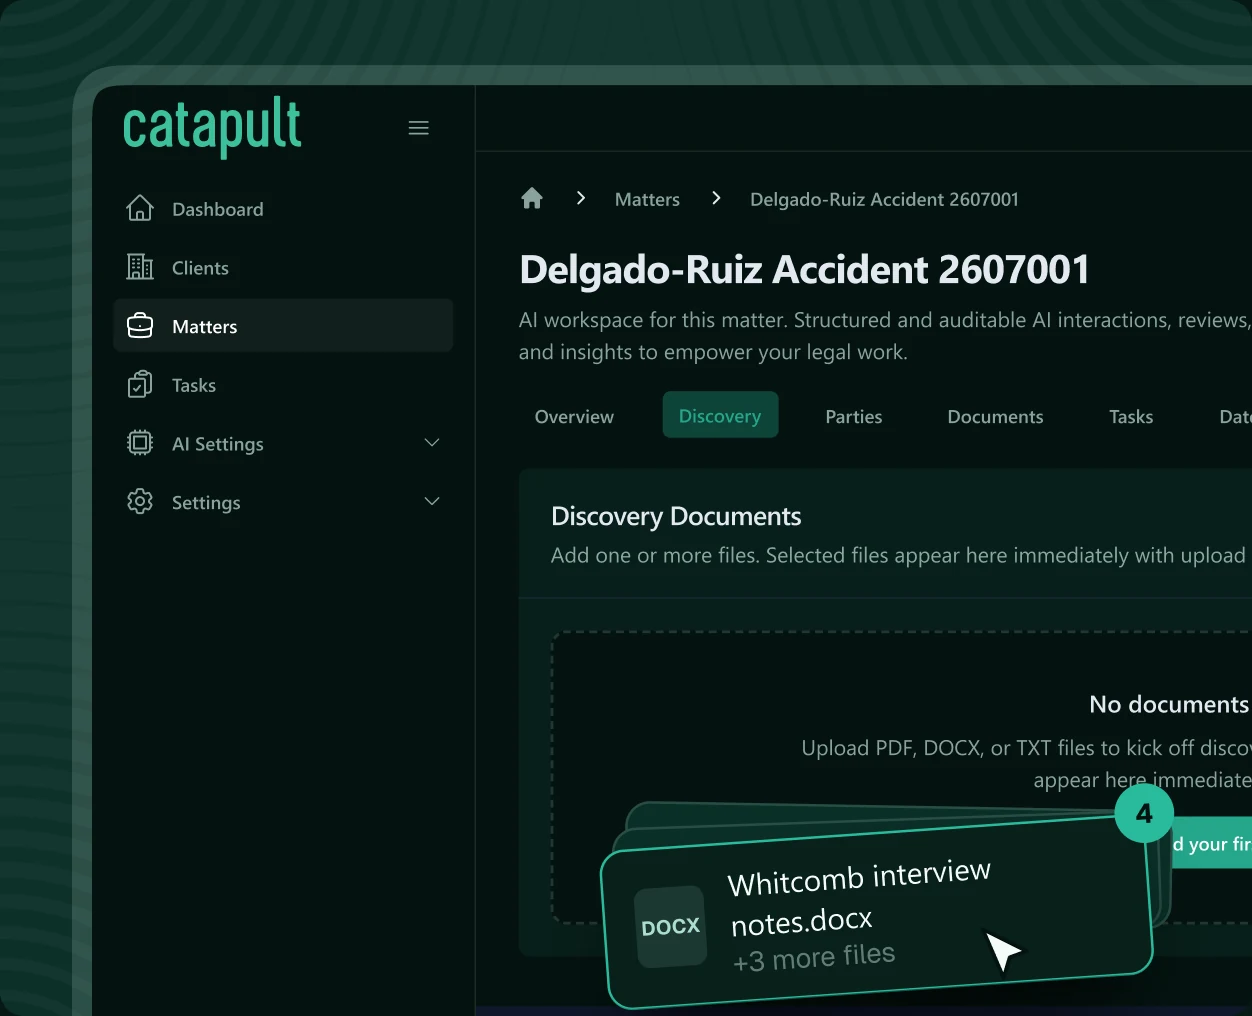
Task: Switch to the Parties tab
Action: coord(854,416)
